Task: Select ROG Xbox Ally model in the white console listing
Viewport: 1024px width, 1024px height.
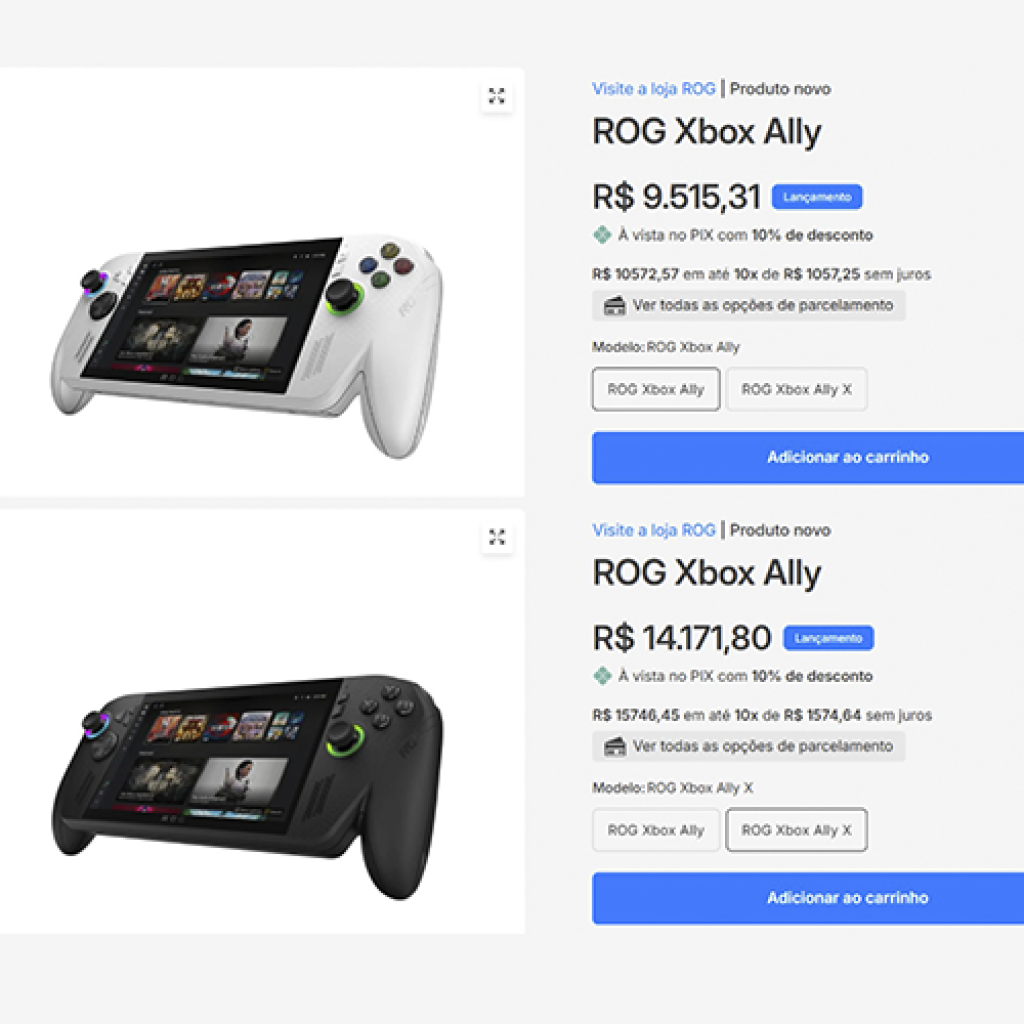Action: coord(656,390)
